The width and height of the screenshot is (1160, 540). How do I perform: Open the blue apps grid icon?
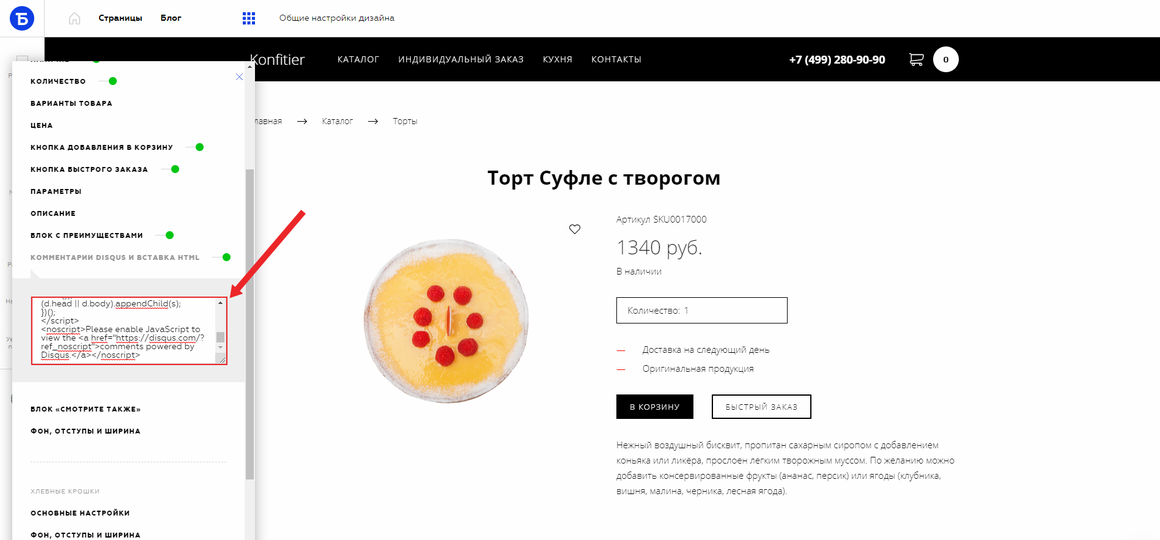249,18
